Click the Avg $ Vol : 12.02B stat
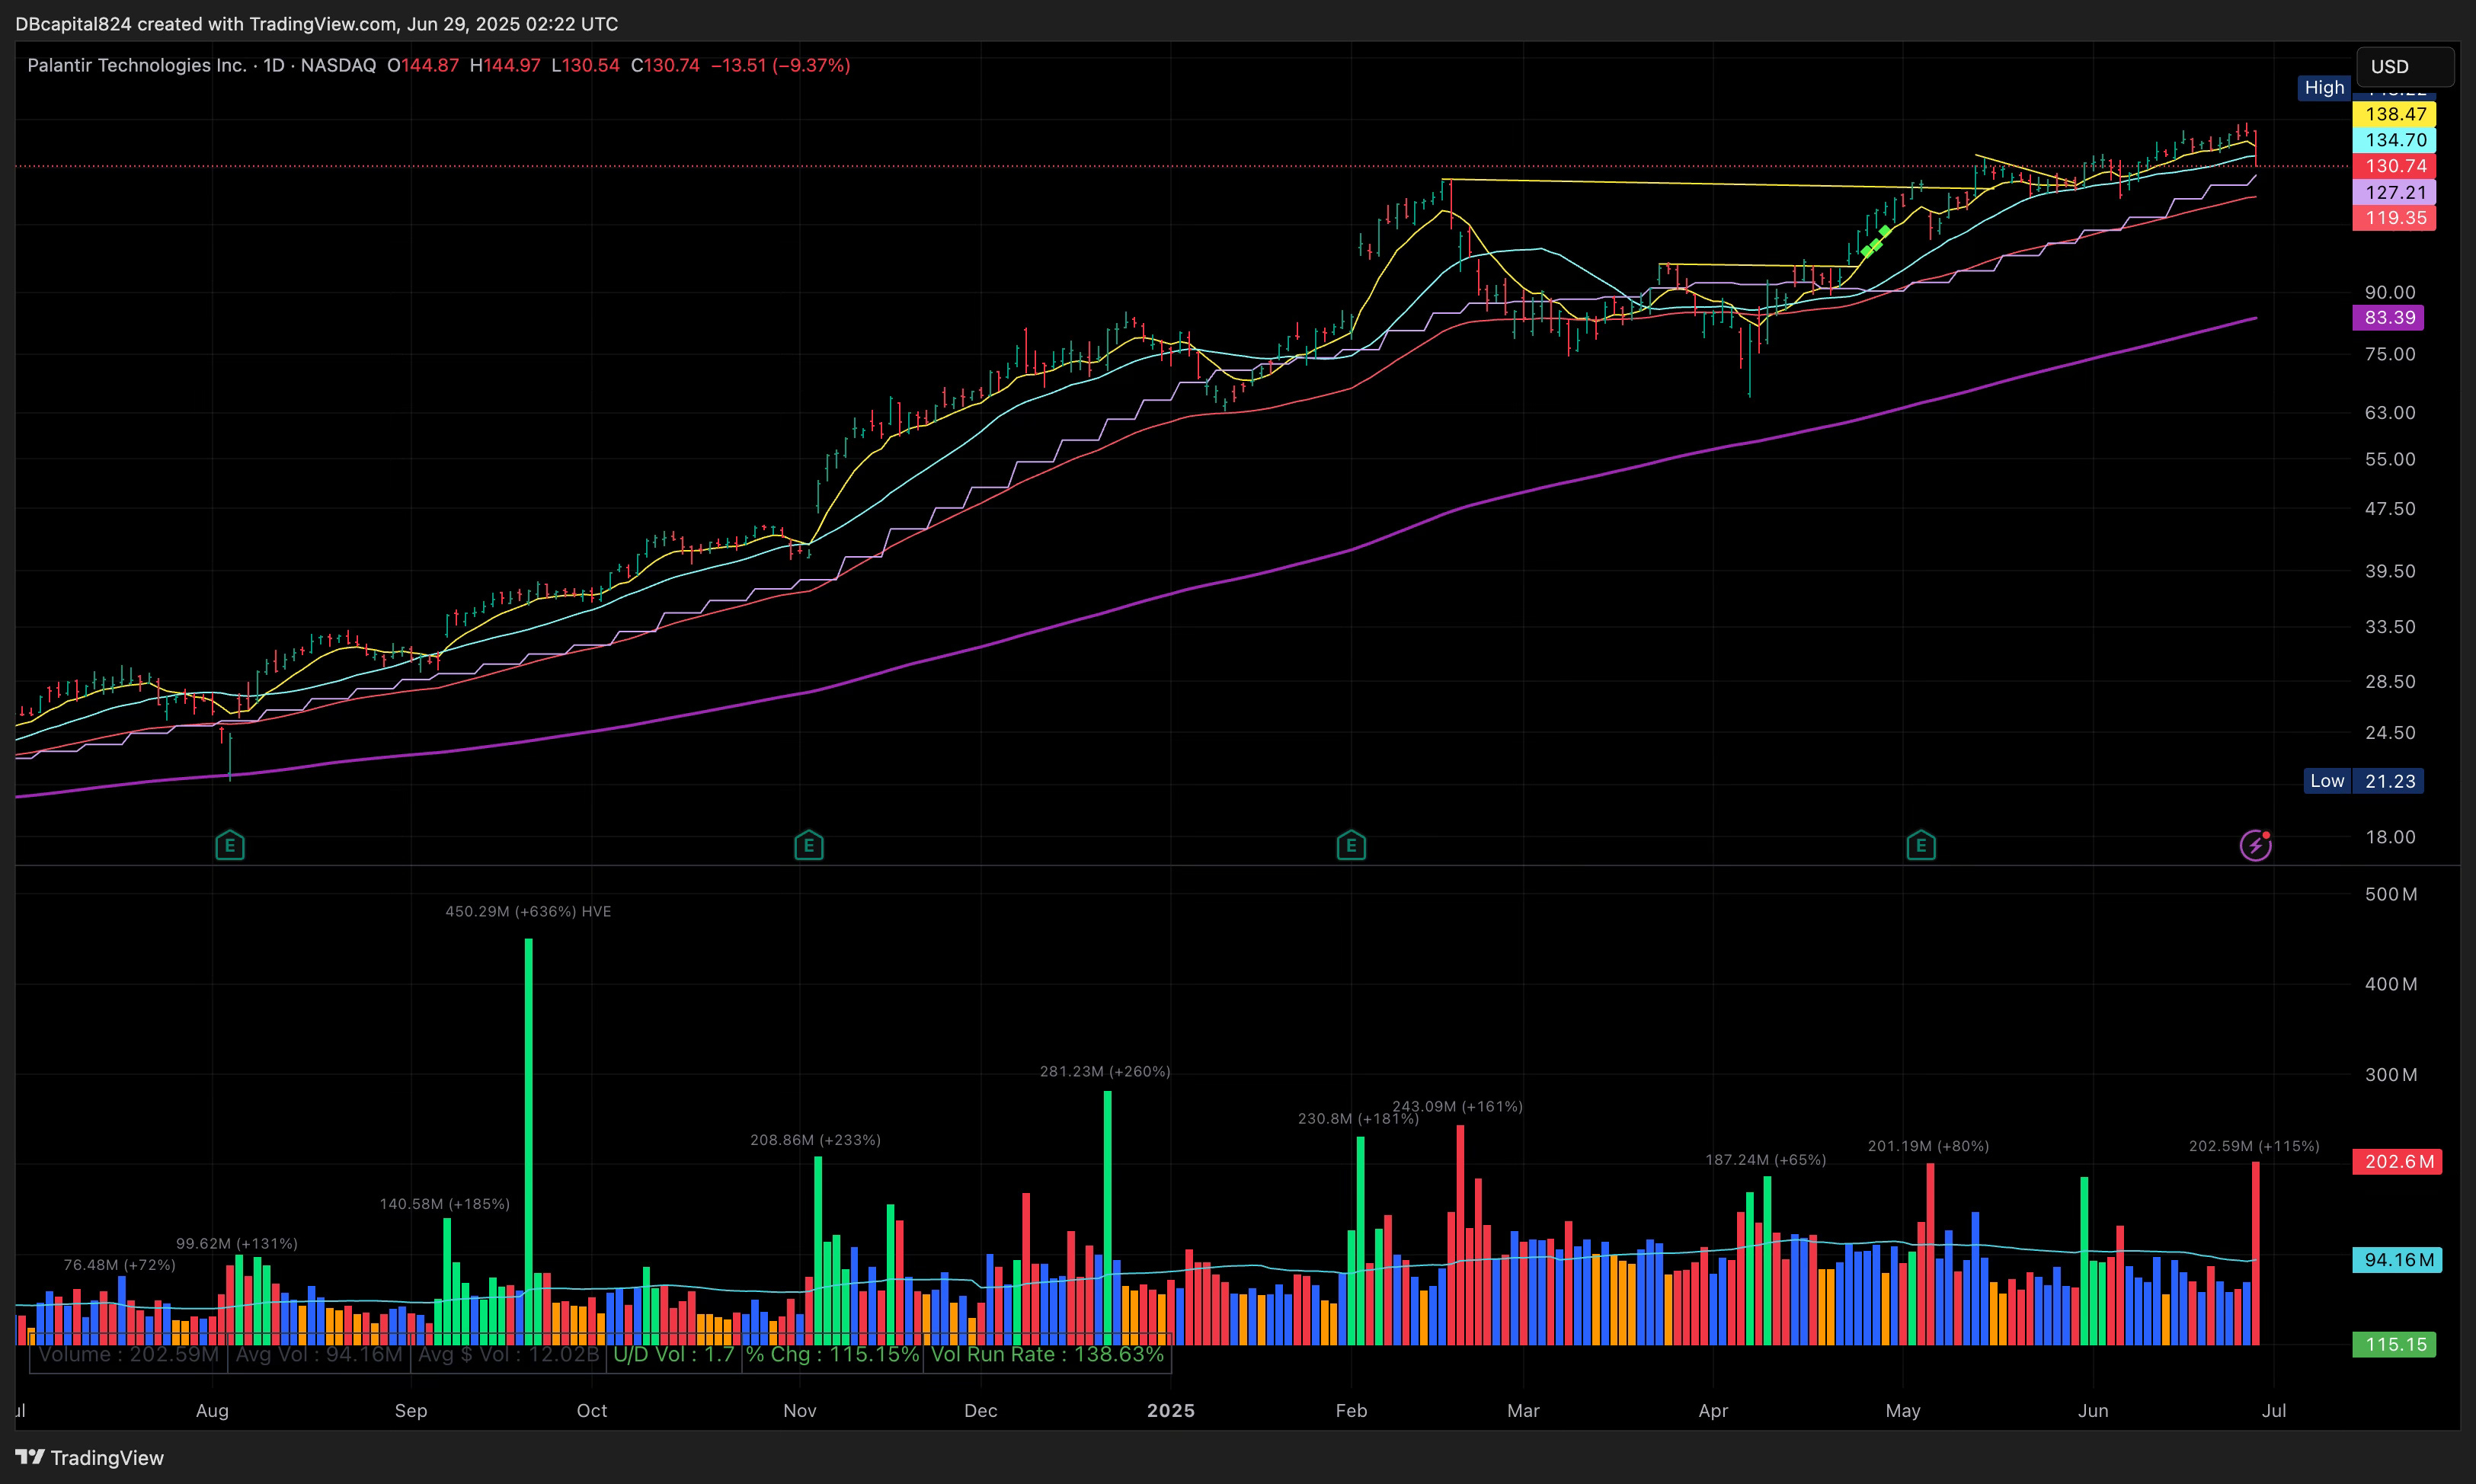The height and width of the screenshot is (1484, 2476). [508, 1355]
